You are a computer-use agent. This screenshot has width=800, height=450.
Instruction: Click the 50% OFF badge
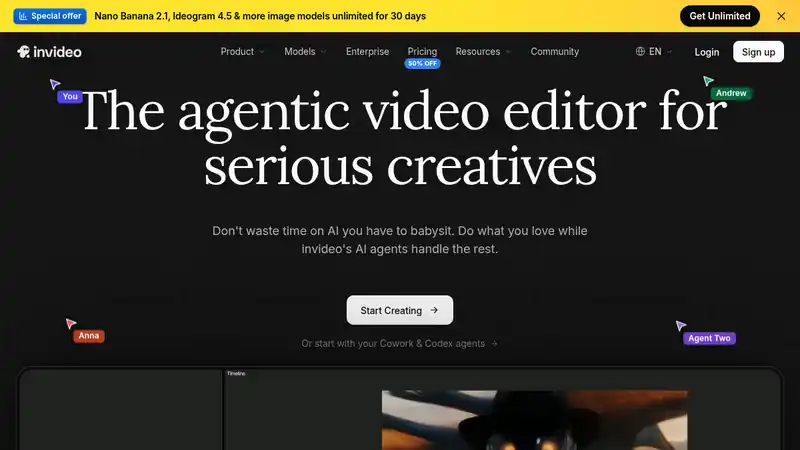[x=422, y=63]
